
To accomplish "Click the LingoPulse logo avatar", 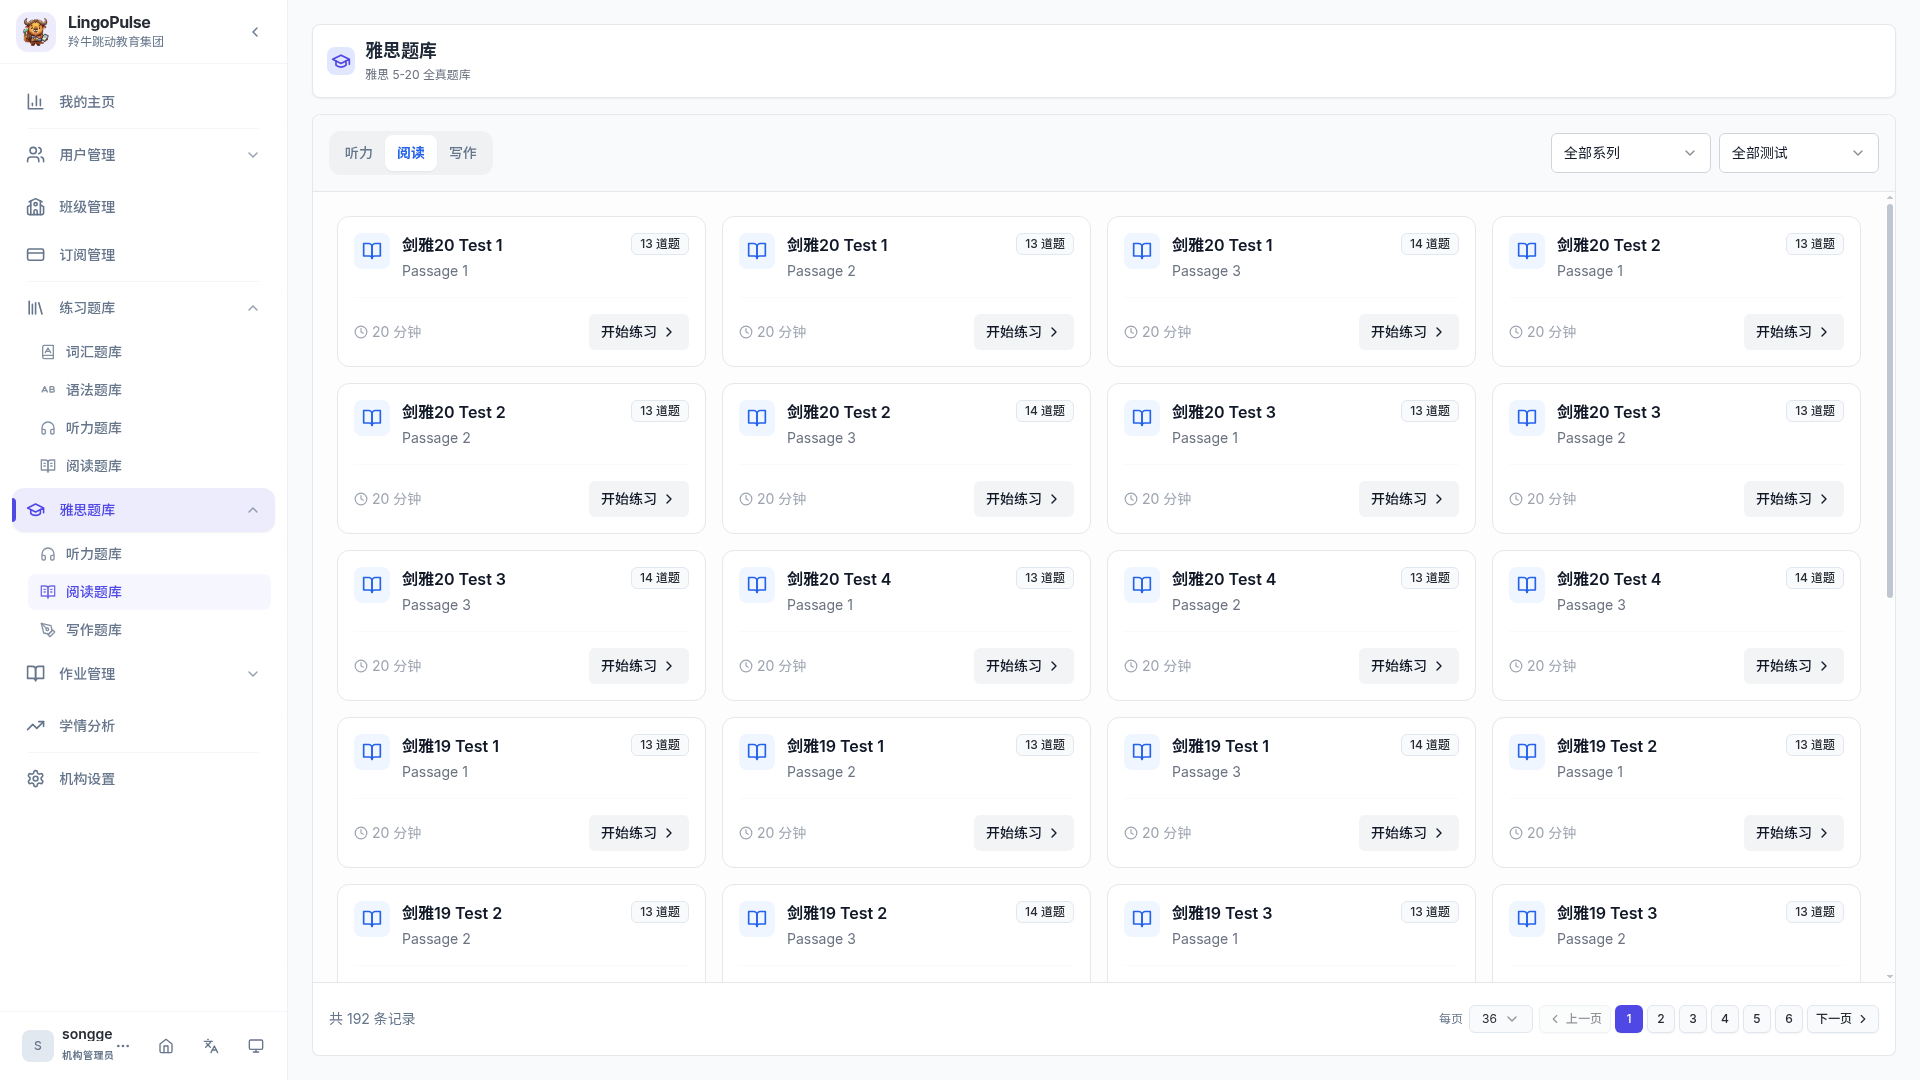I will 36,32.
